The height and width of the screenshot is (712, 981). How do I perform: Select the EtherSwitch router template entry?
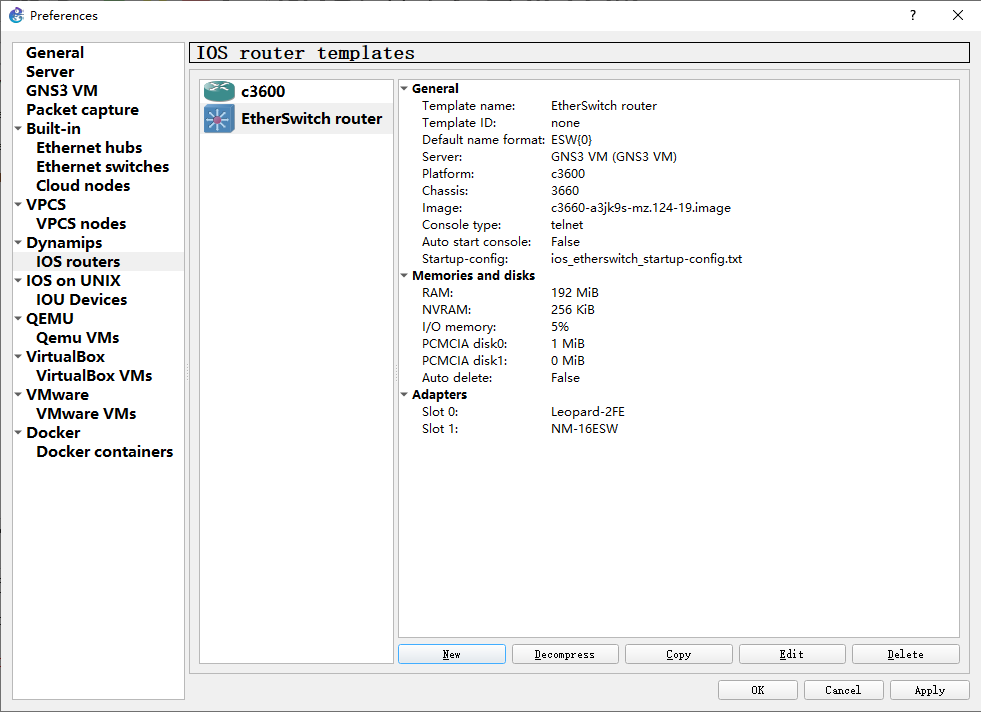click(297, 118)
